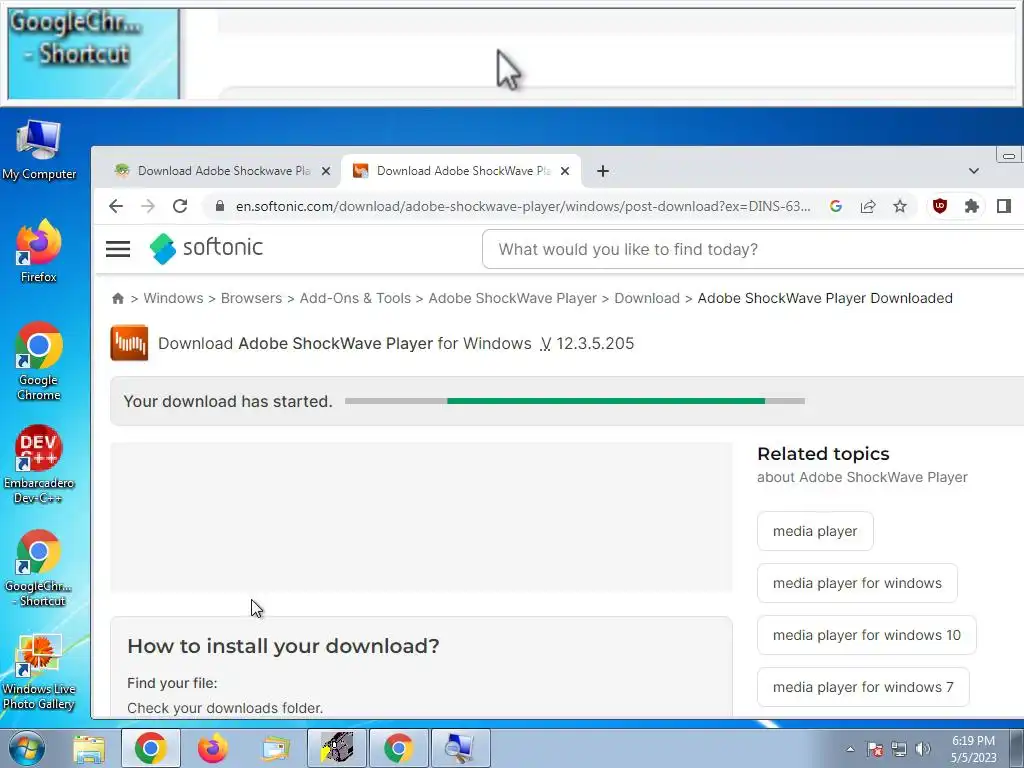Select the media player topic
Screen dimensions: 1024x768
click(815, 531)
